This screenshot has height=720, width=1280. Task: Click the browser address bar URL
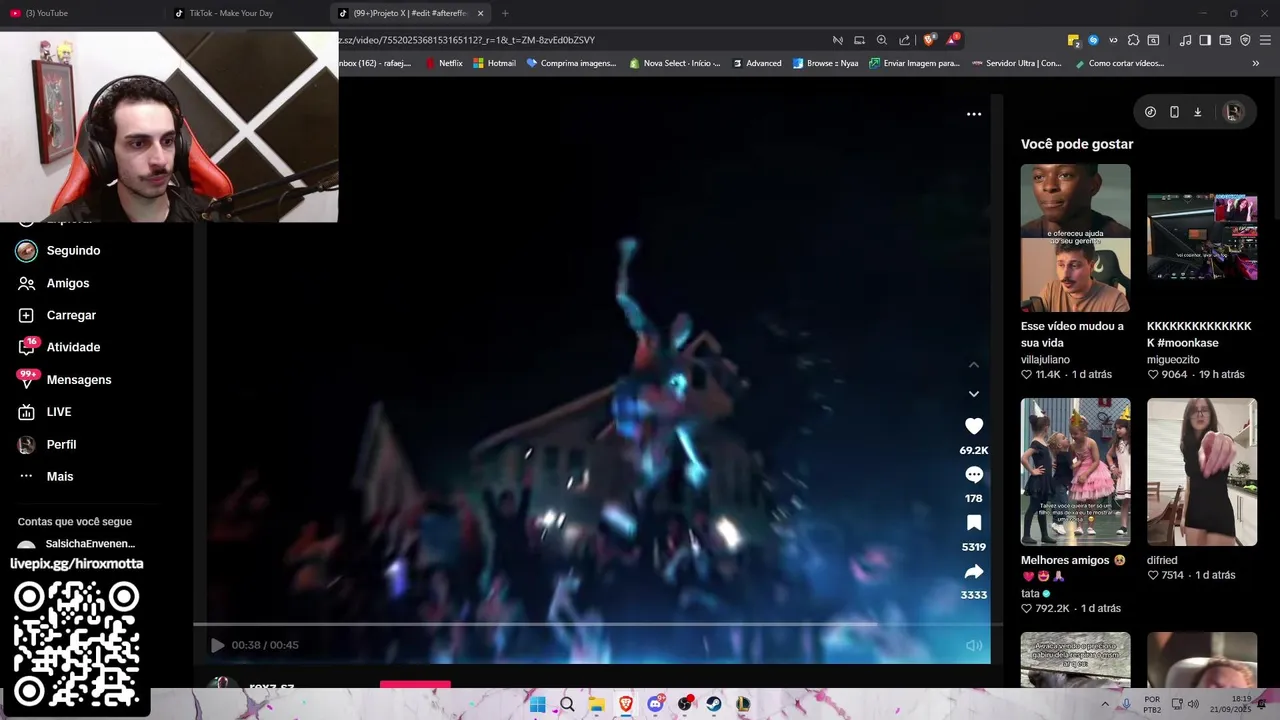(467, 40)
